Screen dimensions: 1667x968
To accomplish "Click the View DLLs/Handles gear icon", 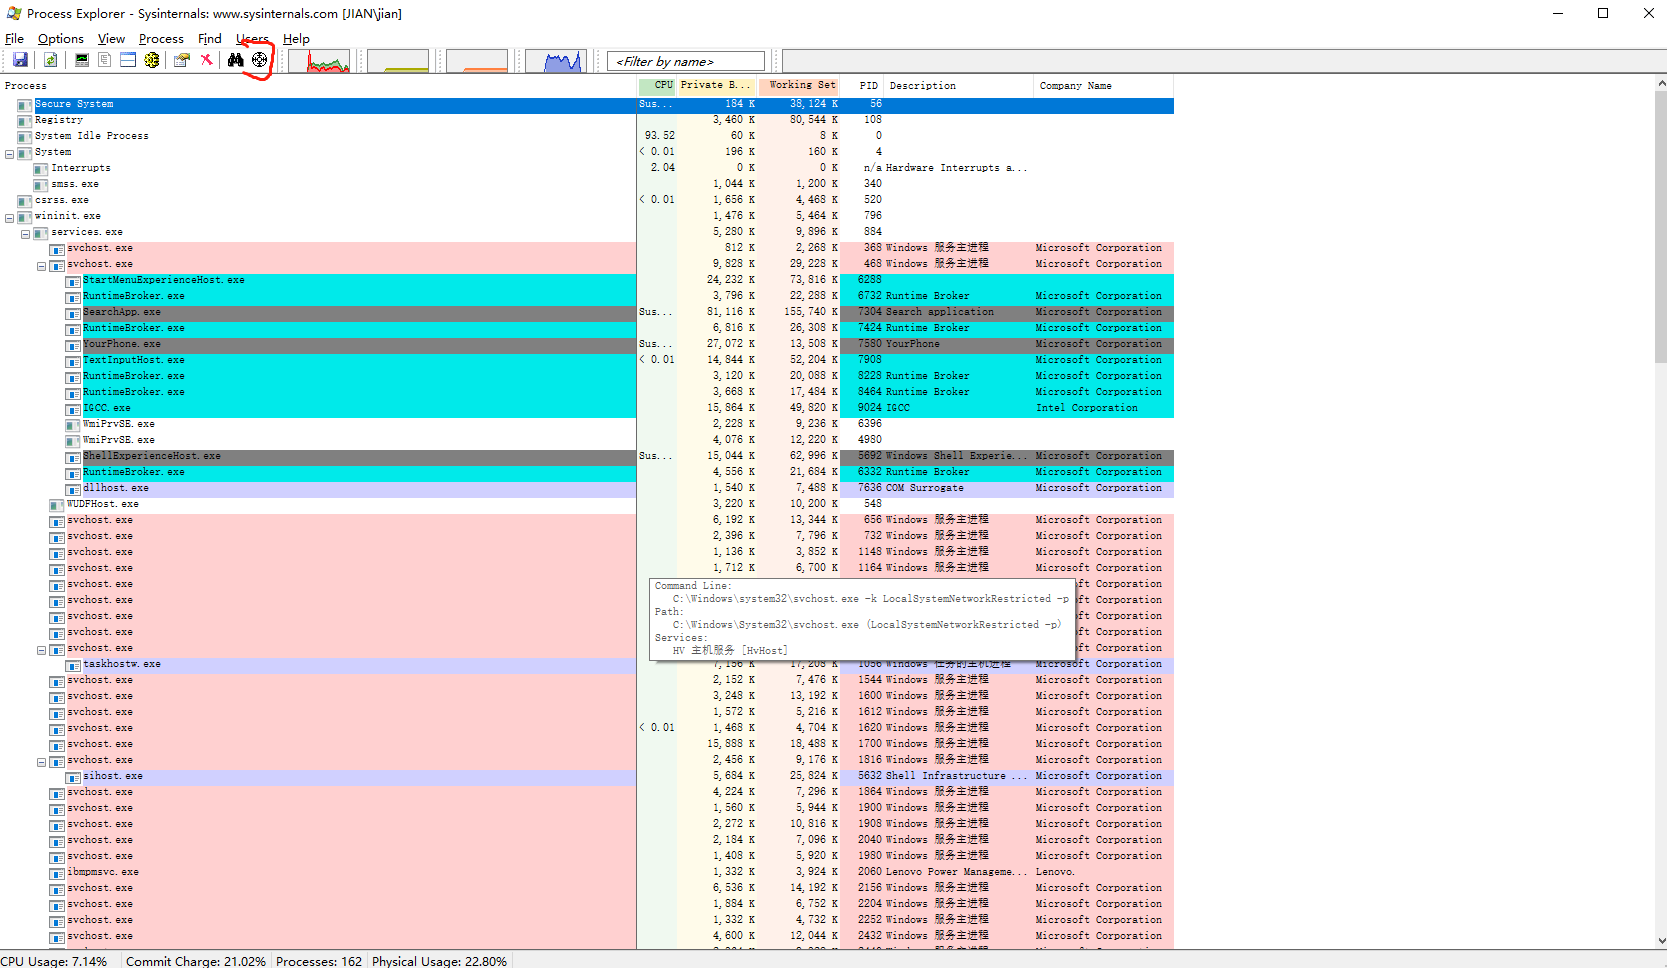I will point(152,60).
